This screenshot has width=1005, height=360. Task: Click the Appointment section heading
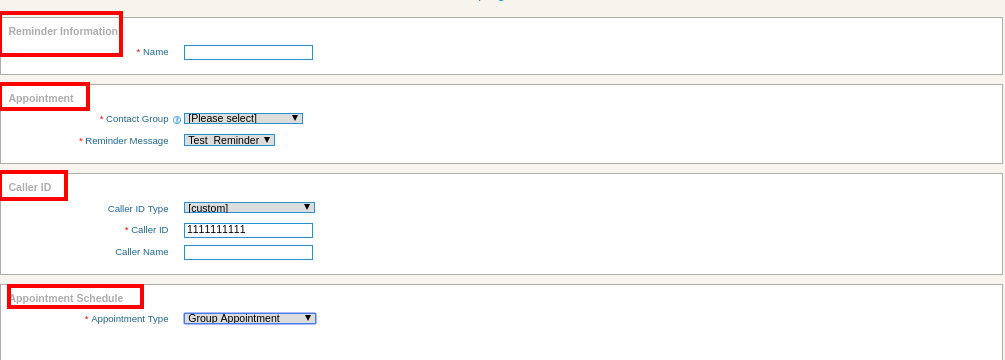click(41, 99)
